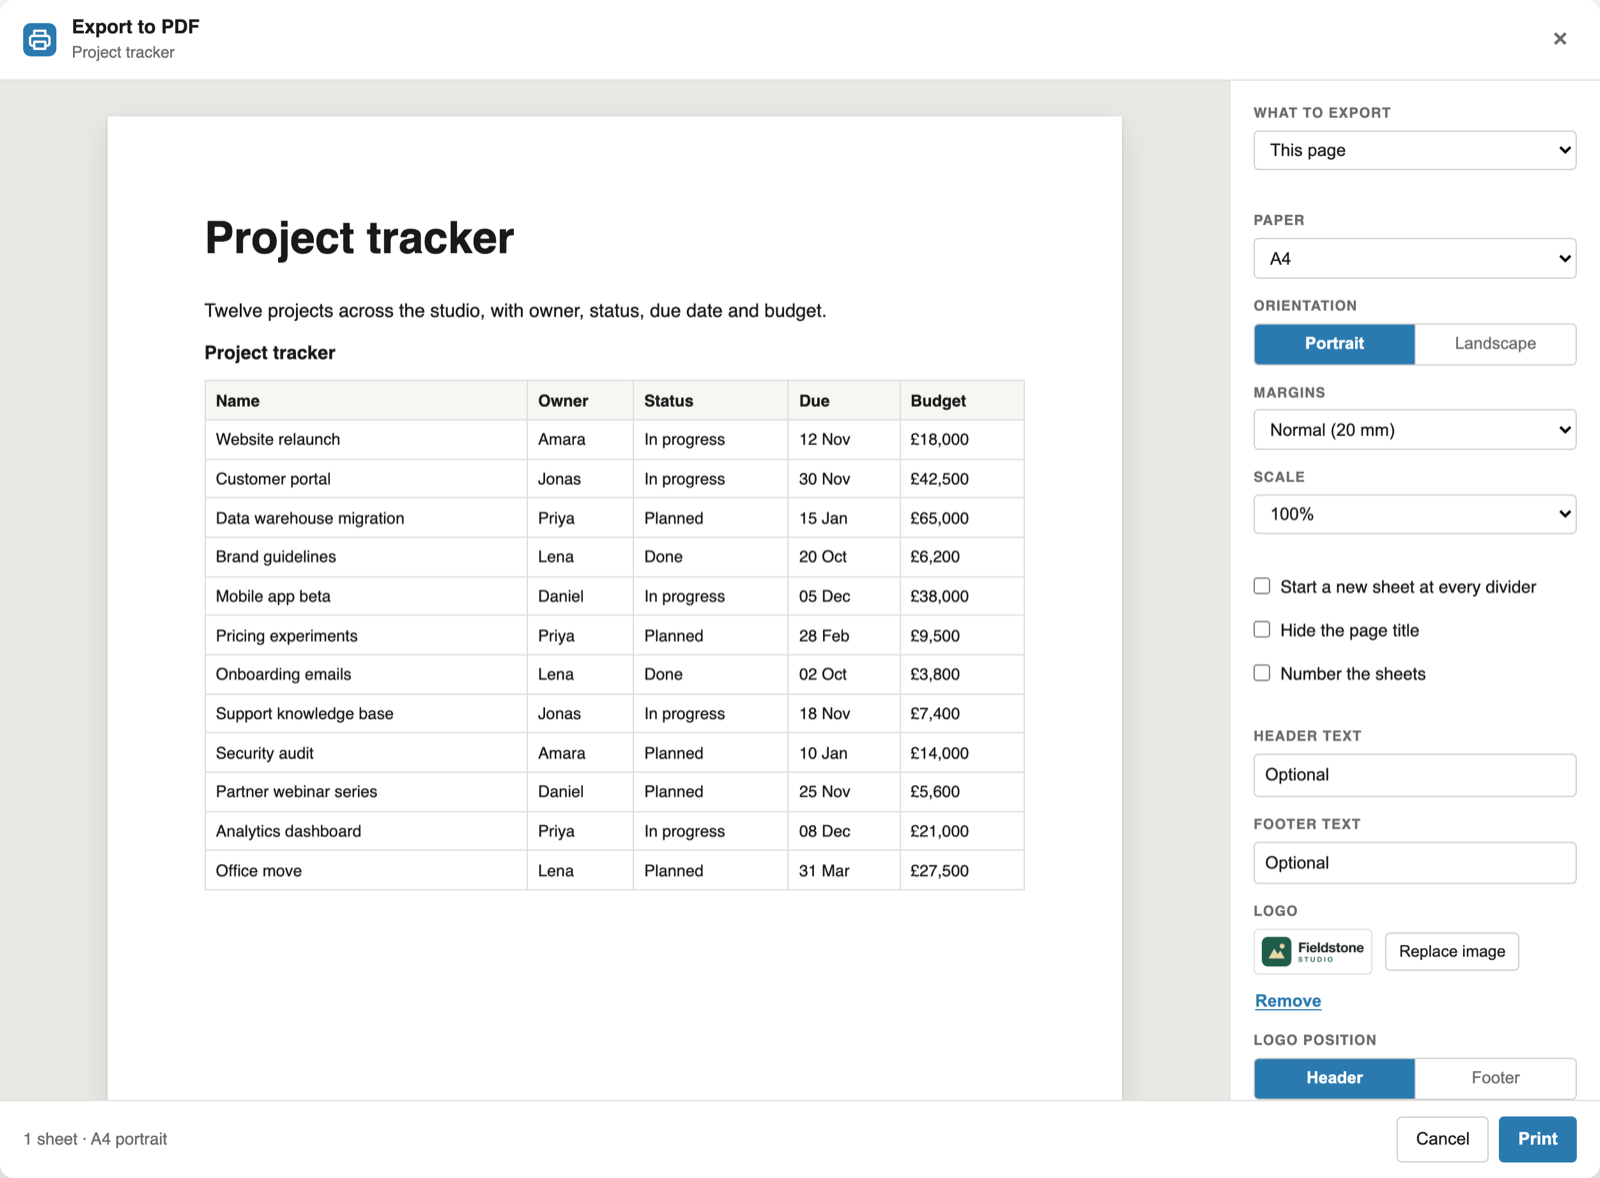Check the Number the sheets option
1600x1178 pixels.
pyautogui.click(x=1262, y=673)
